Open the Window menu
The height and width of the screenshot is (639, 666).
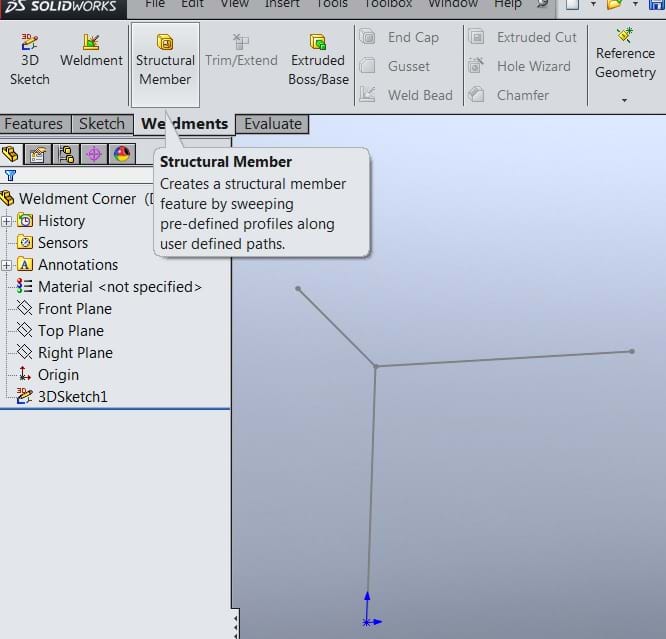[x=452, y=4]
